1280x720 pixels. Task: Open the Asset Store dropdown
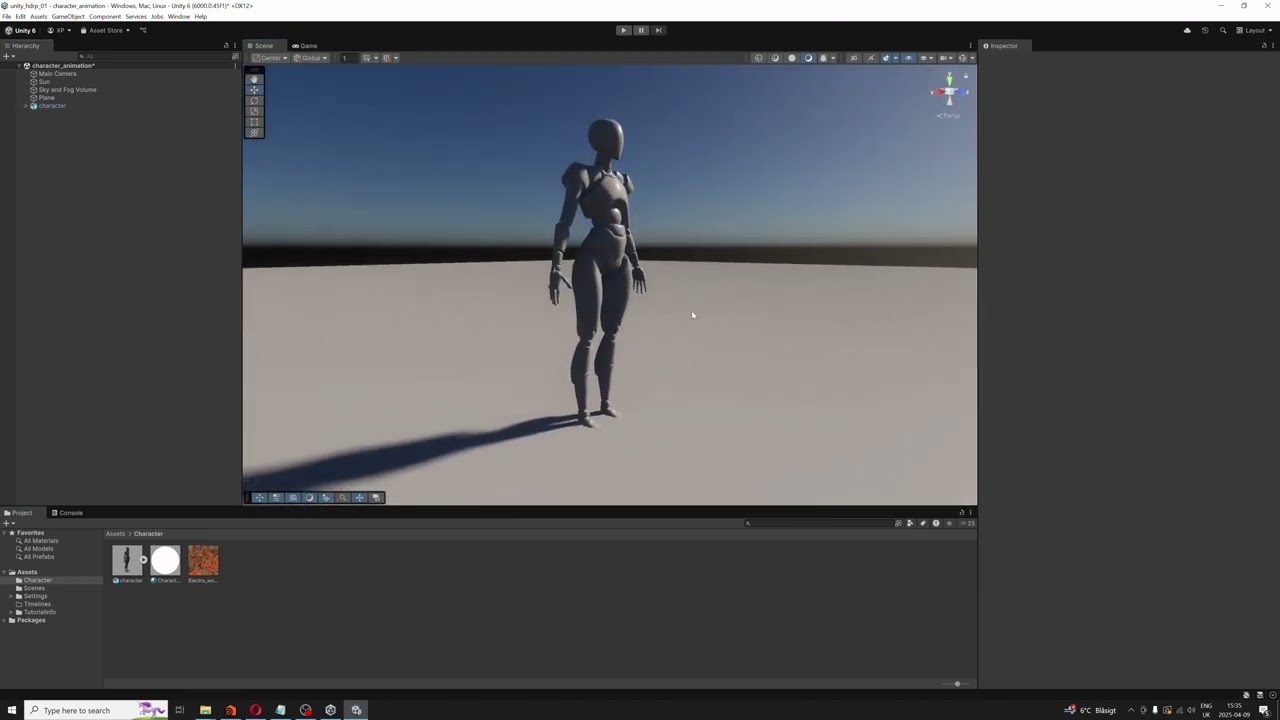(105, 30)
